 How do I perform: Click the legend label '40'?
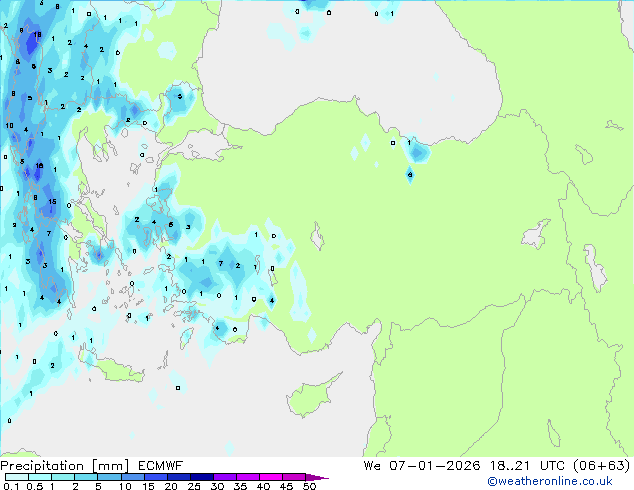tap(263, 486)
